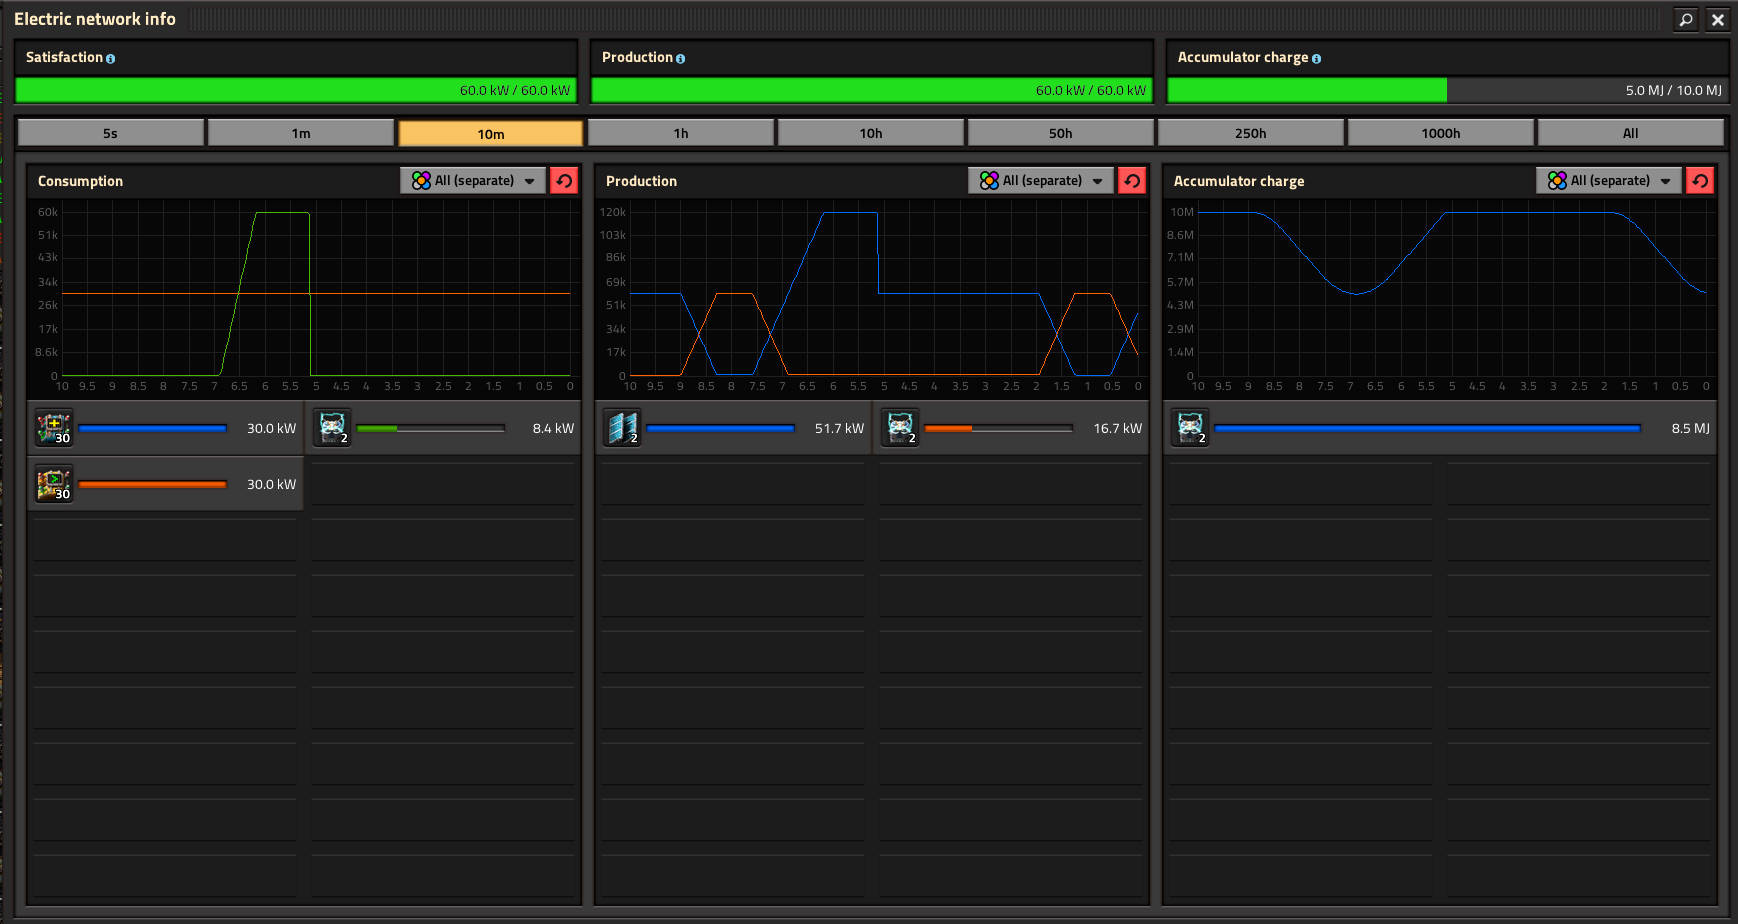The height and width of the screenshot is (924, 1738).
Task: Click the accumulator icon in Consumption list
Action: coord(332,428)
